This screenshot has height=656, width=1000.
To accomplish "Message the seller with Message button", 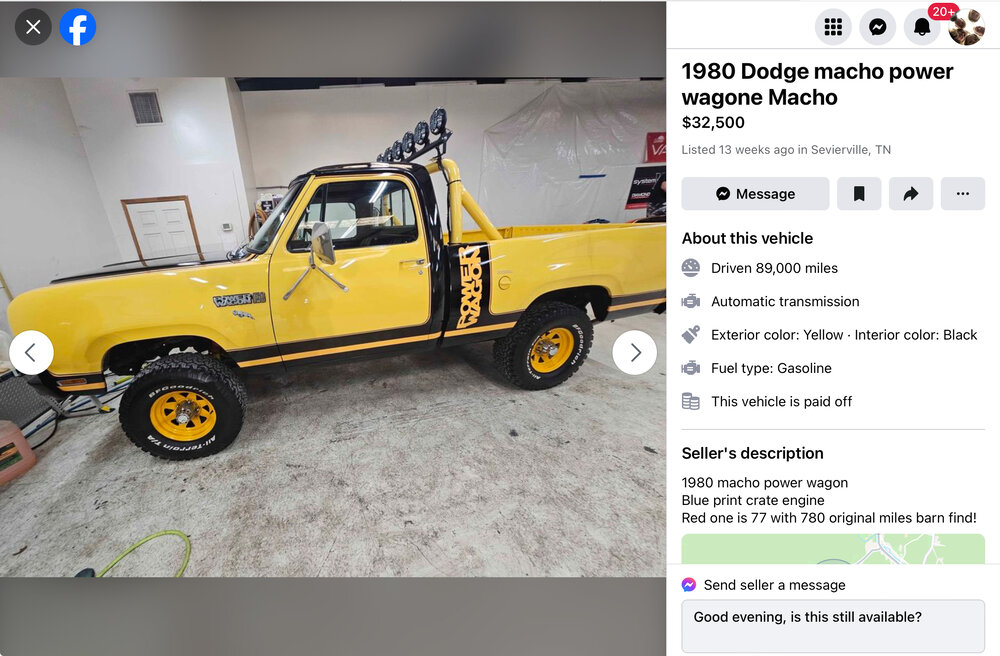I will point(755,194).
